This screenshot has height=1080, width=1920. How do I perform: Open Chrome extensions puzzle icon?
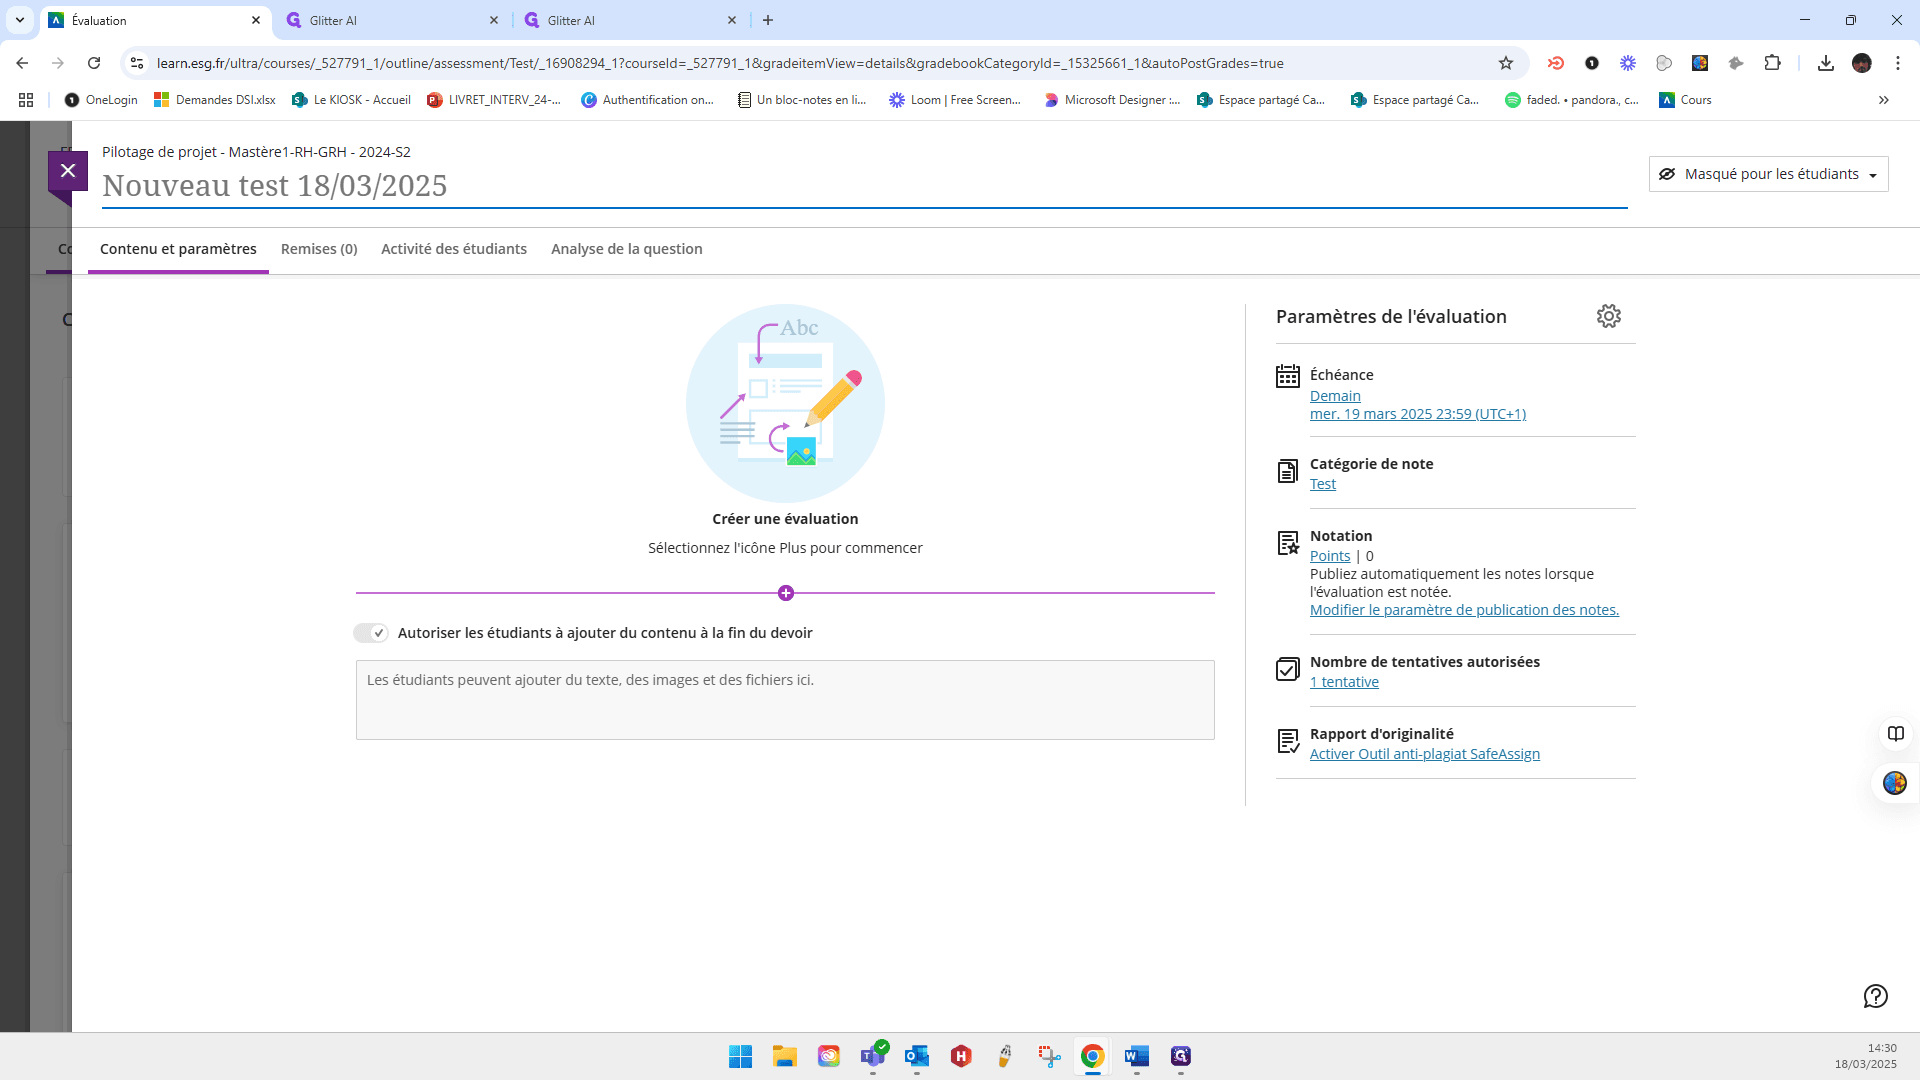pyautogui.click(x=1772, y=63)
